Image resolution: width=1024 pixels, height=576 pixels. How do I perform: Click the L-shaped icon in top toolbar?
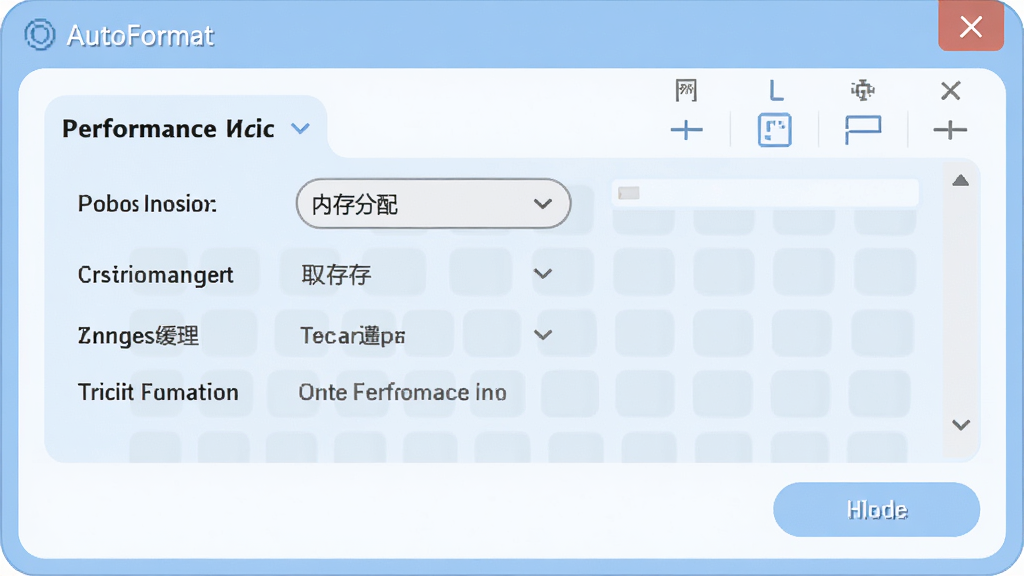click(x=776, y=90)
